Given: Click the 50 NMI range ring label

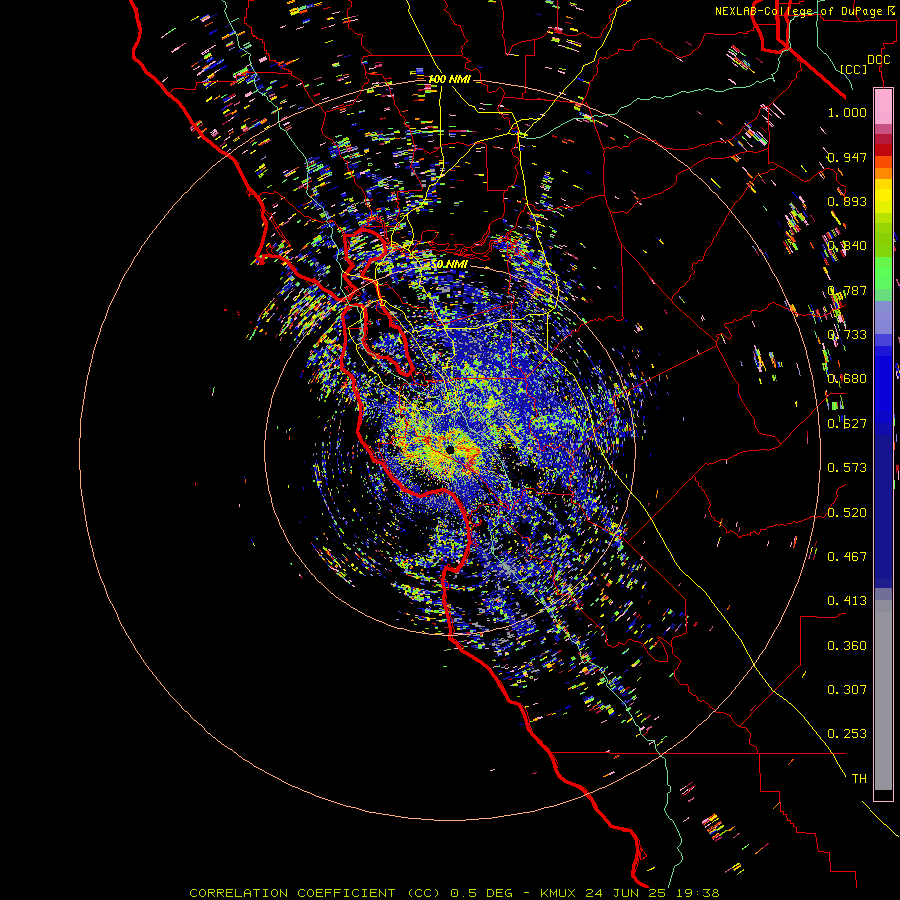Looking at the screenshot, I should [x=449, y=264].
